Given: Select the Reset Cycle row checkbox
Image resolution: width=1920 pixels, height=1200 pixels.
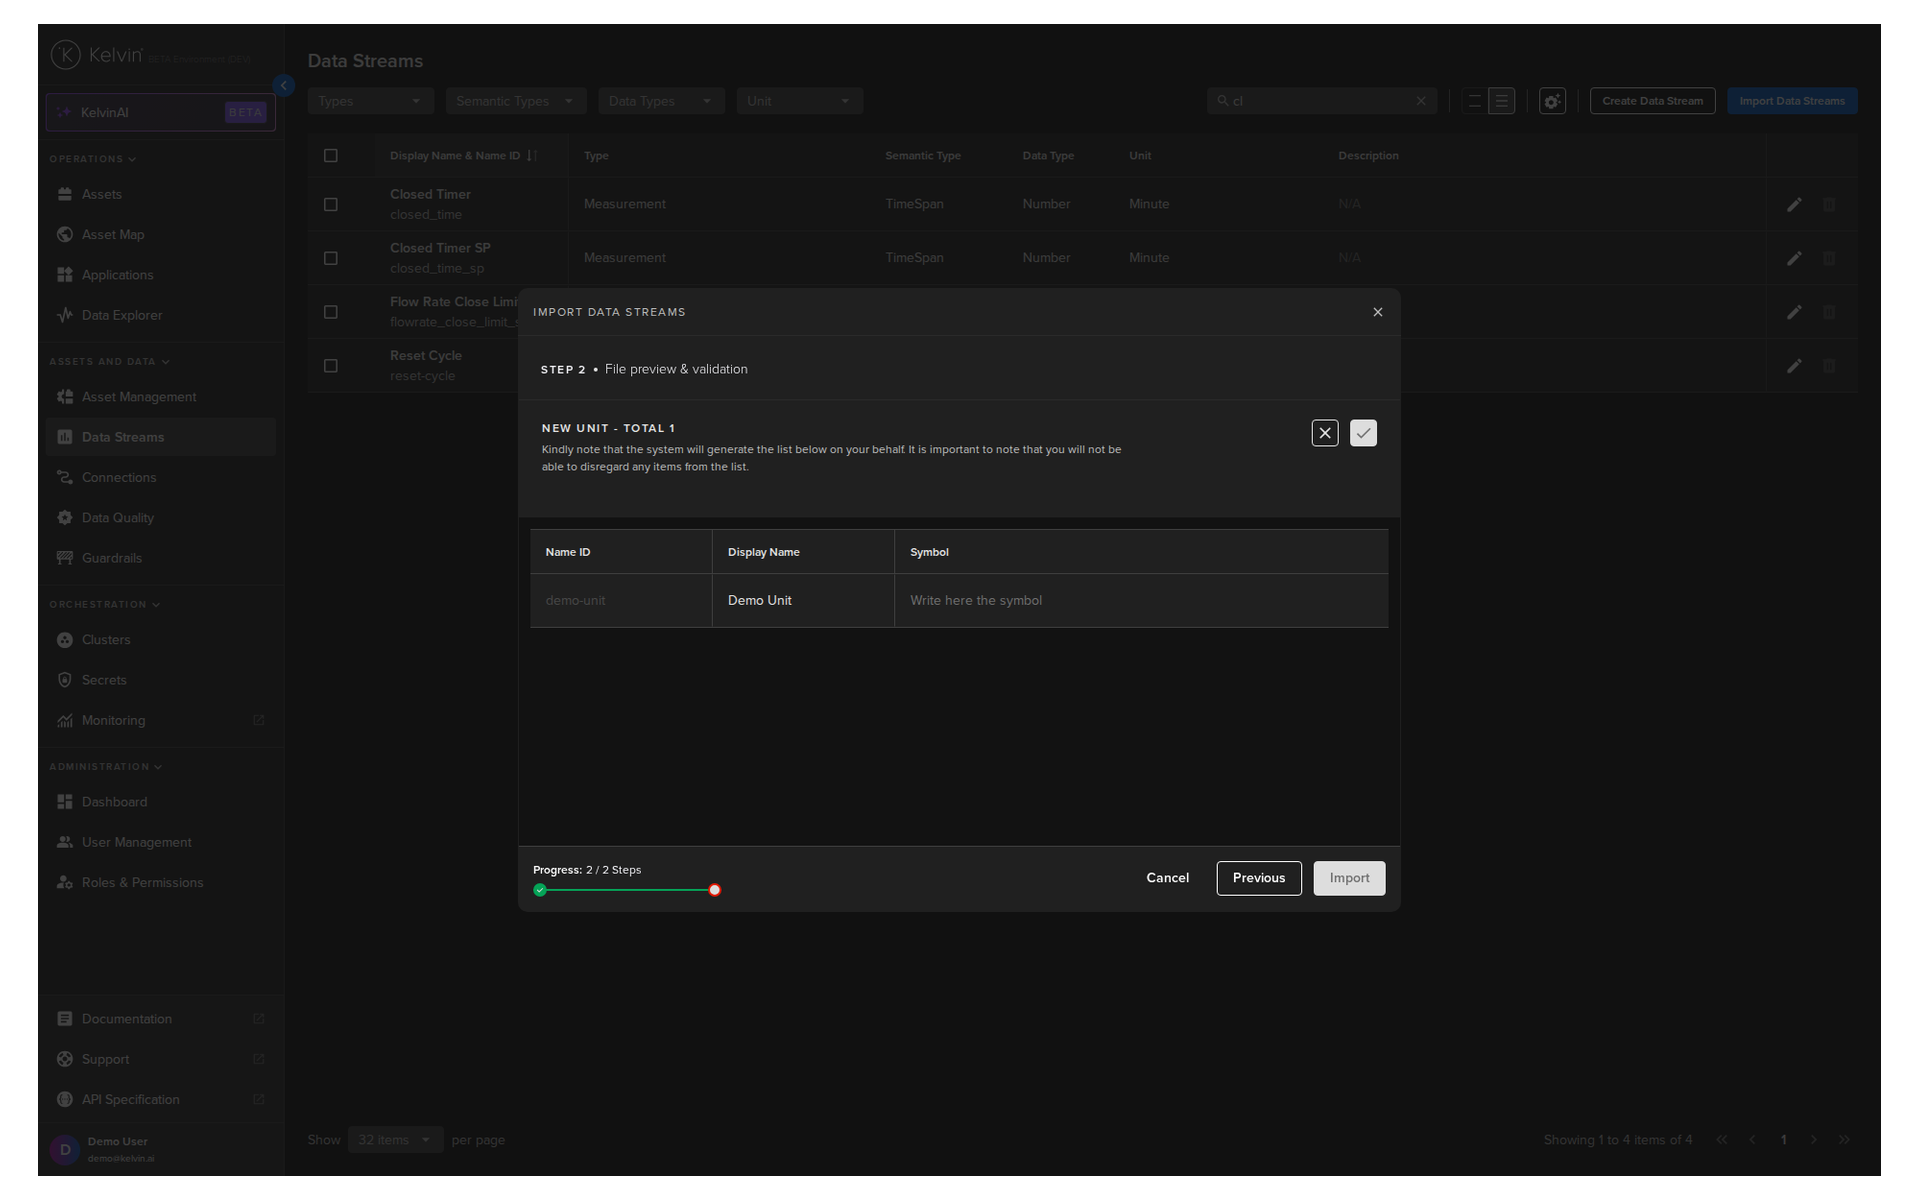Looking at the screenshot, I should point(331,366).
